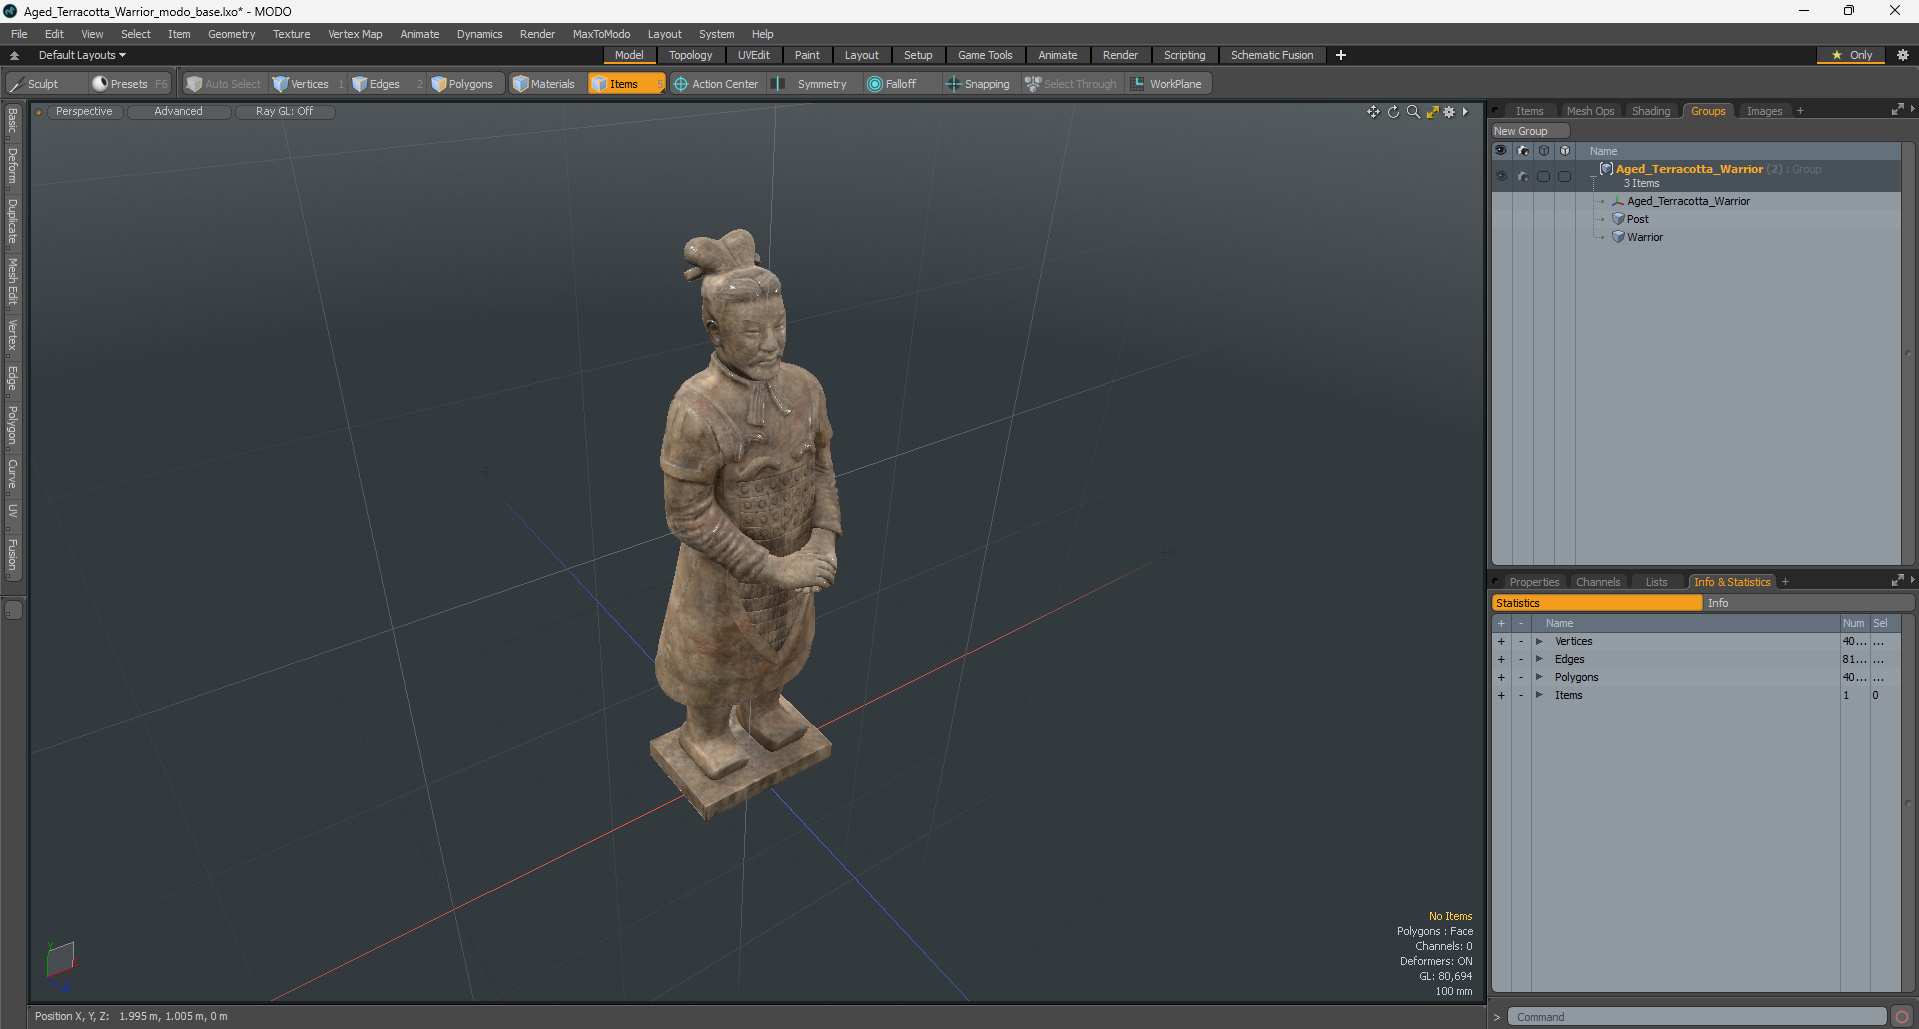1919x1029 pixels.
Task: Expand the Items statistics row
Action: coord(1539,695)
